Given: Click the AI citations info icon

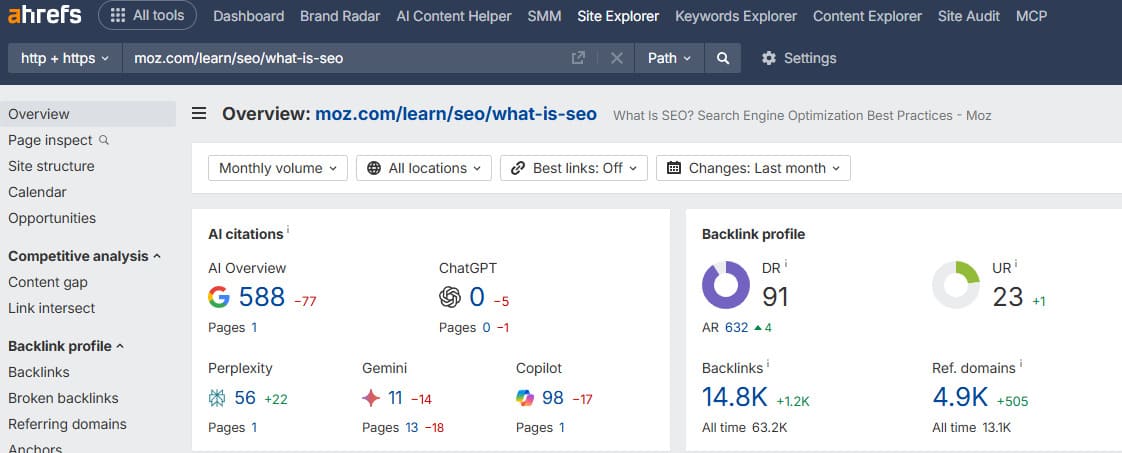Looking at the screenshot, I should pyautogui.click(x=288, y=229).
